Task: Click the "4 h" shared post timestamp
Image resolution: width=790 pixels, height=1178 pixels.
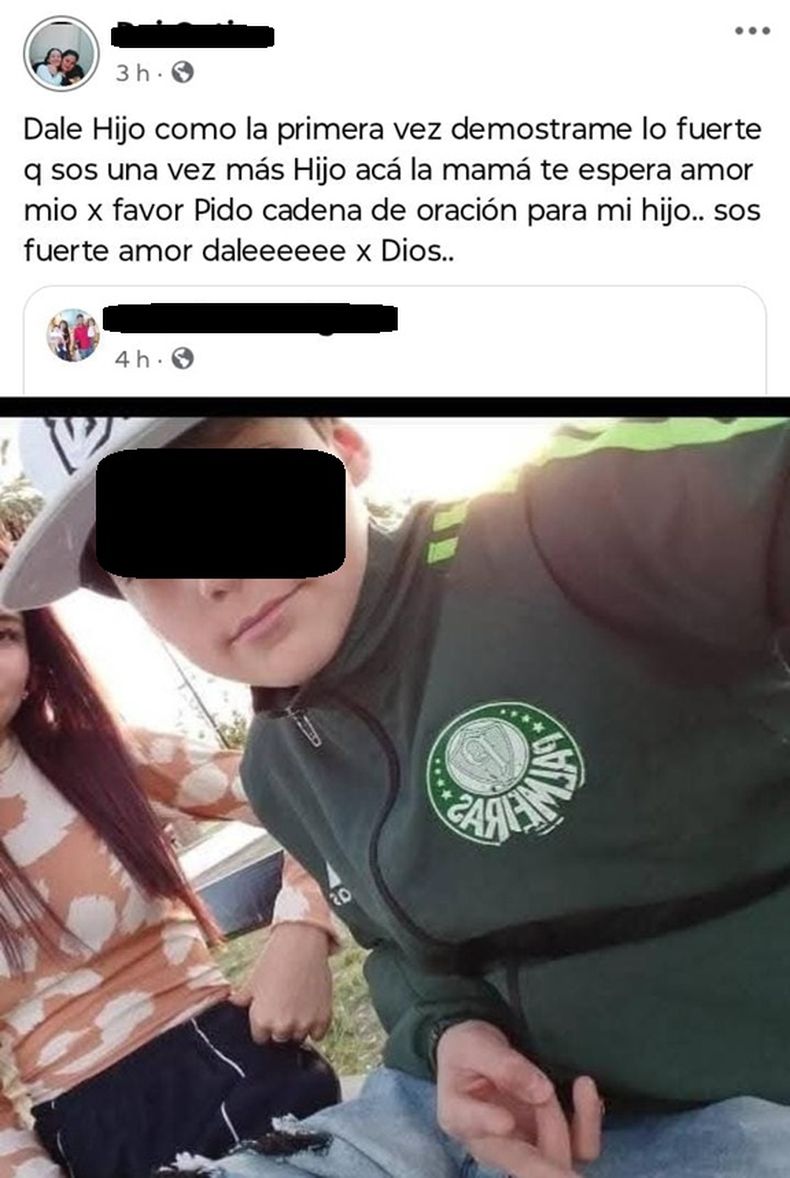Action: [132, 359]
